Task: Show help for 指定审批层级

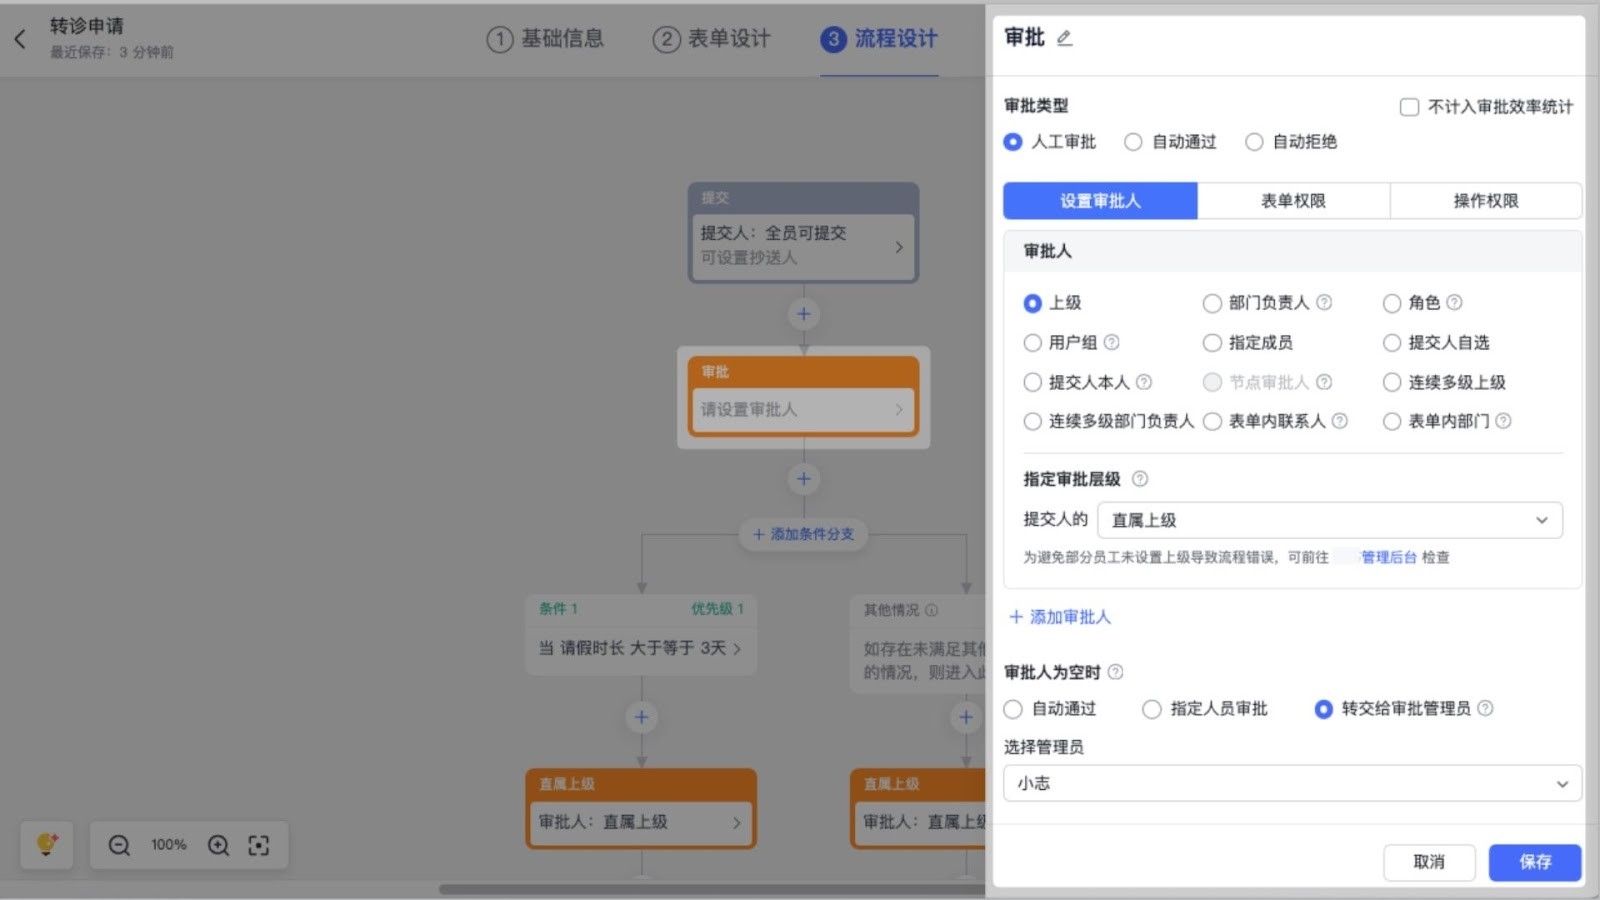Action: tap(1139, 479)
